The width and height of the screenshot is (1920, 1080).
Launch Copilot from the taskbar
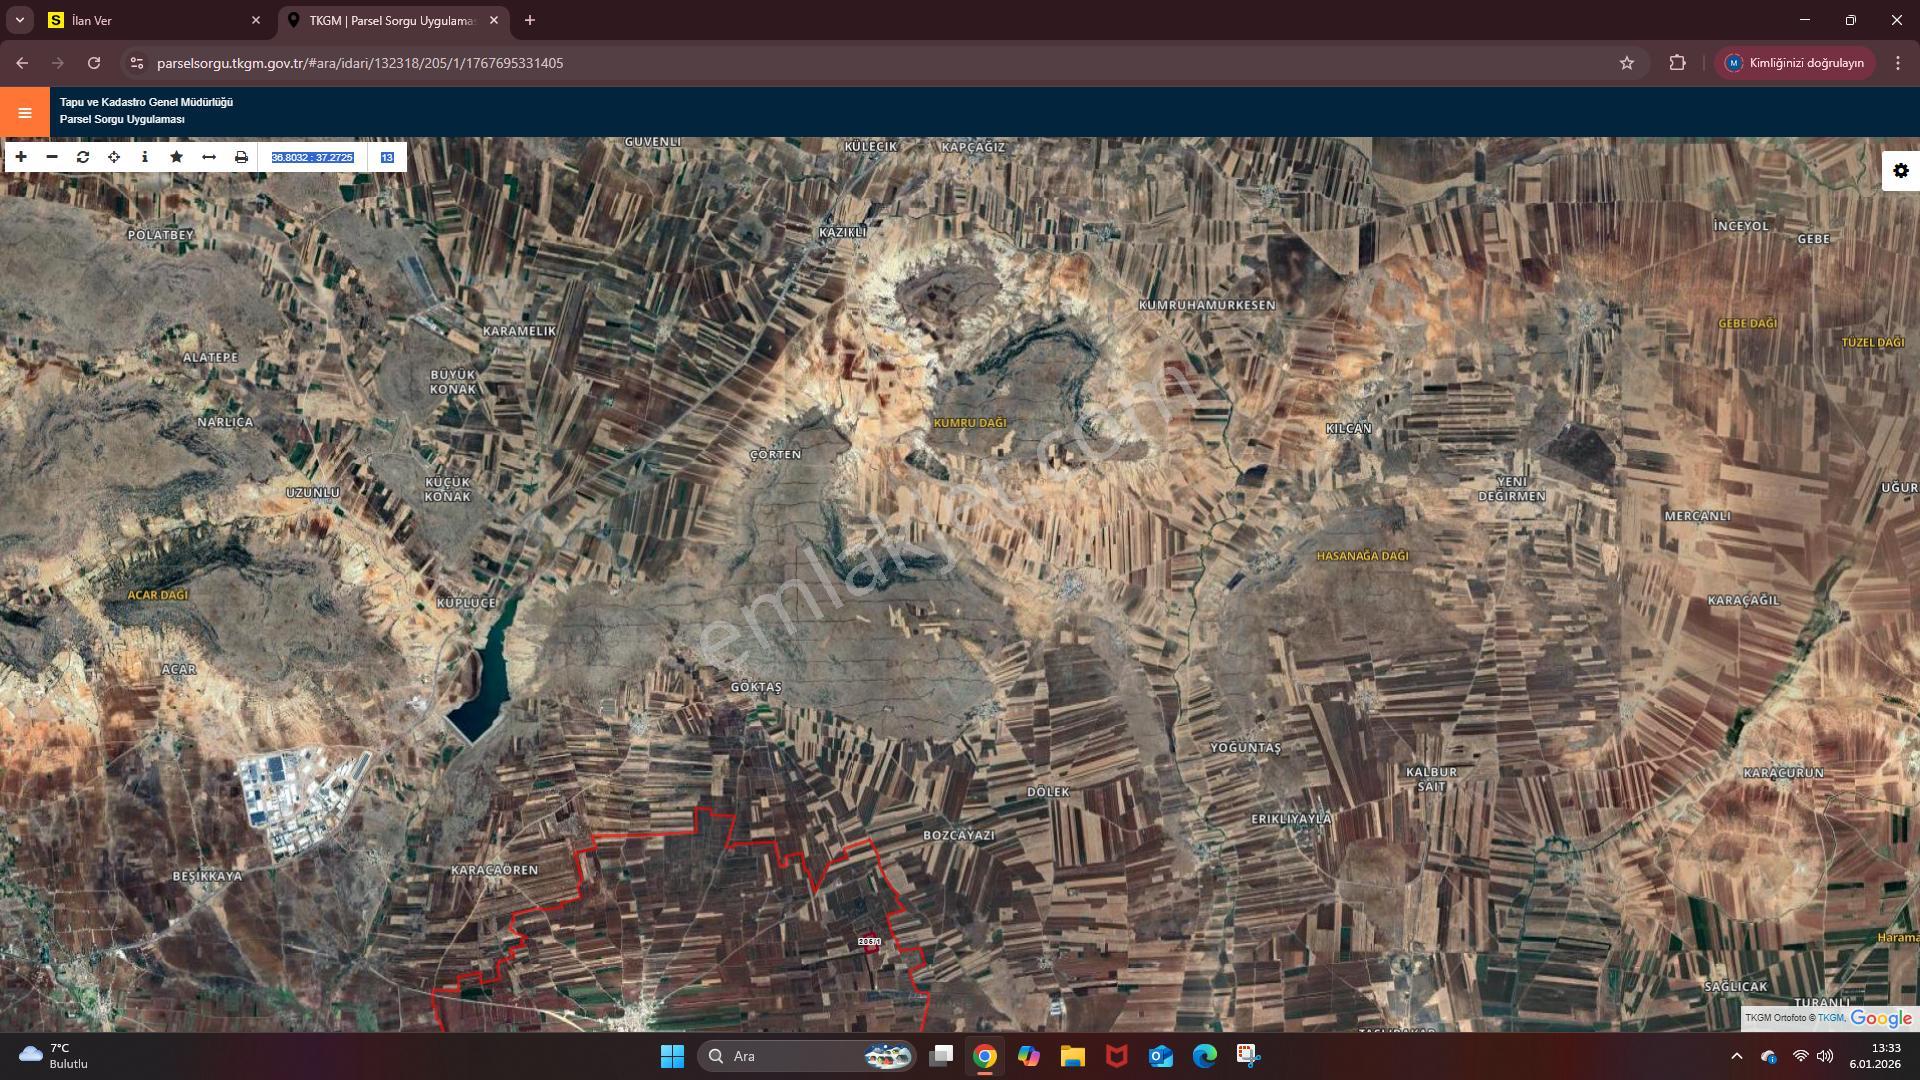pyautogui.click(x=1029, y=1056)
